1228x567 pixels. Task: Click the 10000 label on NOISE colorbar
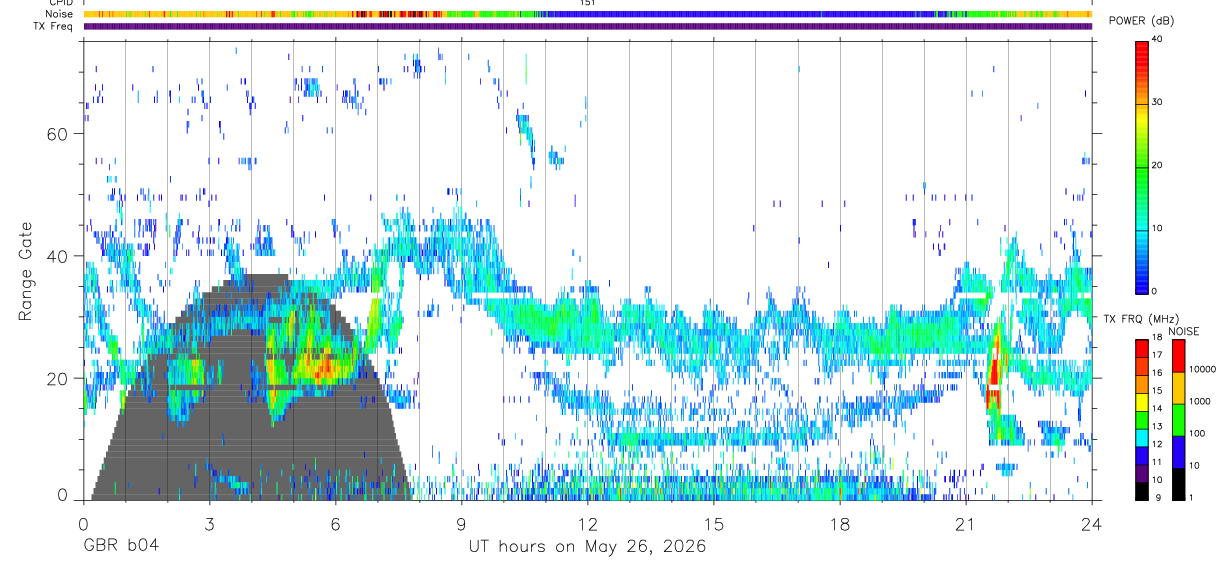point(1203,369)
